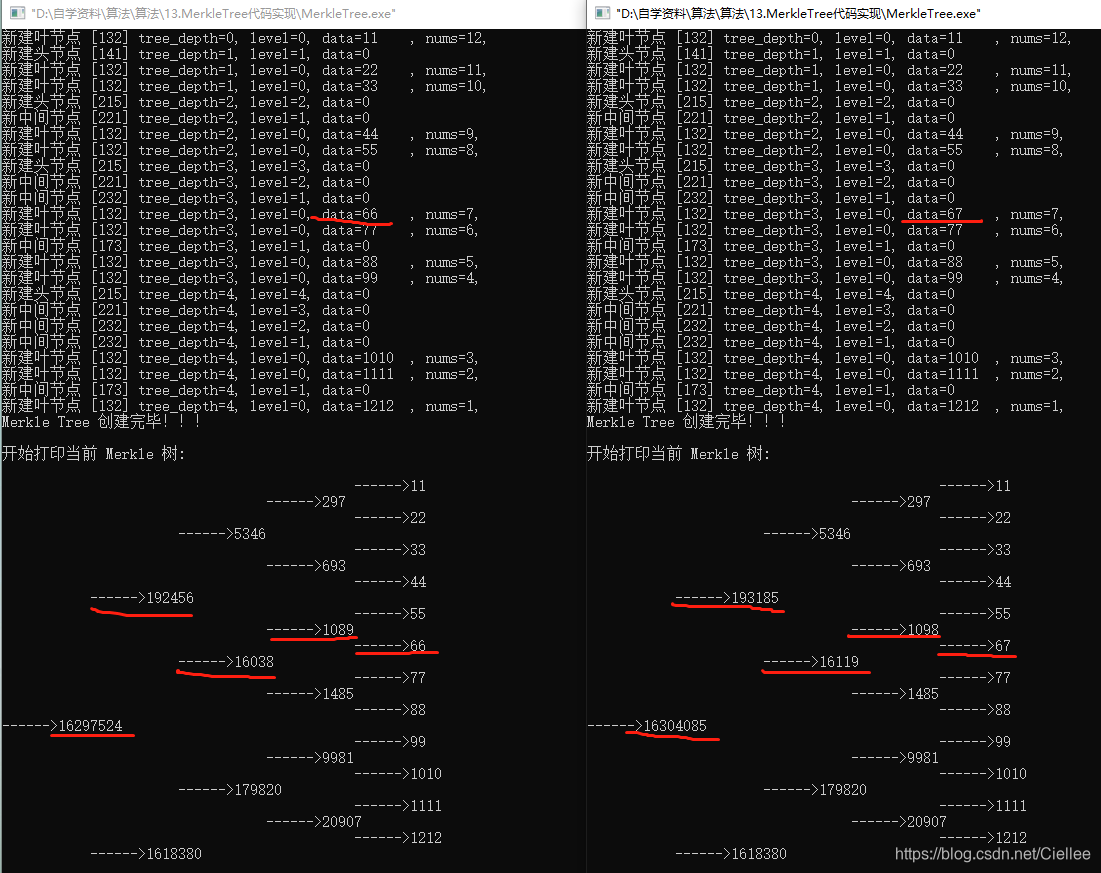Click node 1618380 in the left tree
This screenshot has height=873, width=1101.
point(173,853)
